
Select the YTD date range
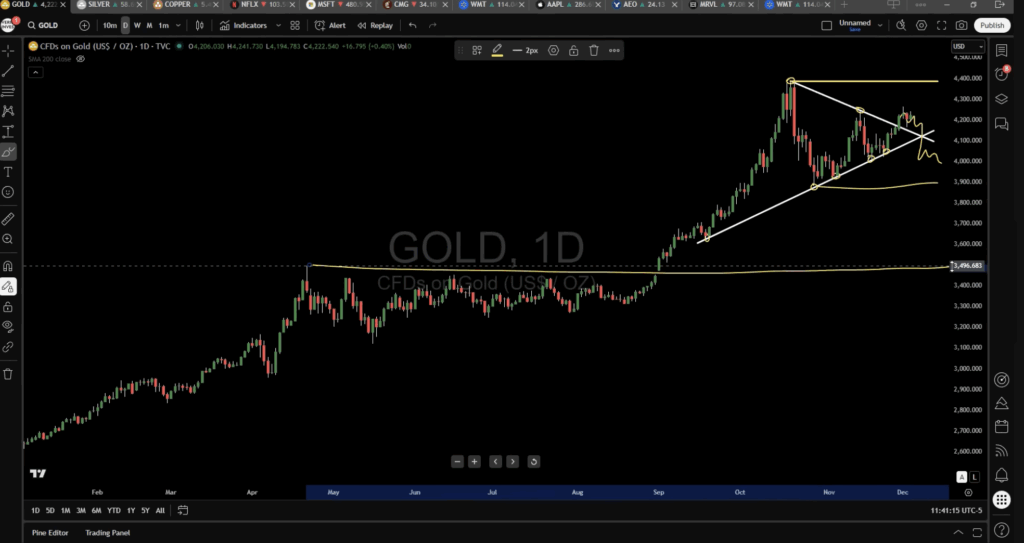coord(113,510)
